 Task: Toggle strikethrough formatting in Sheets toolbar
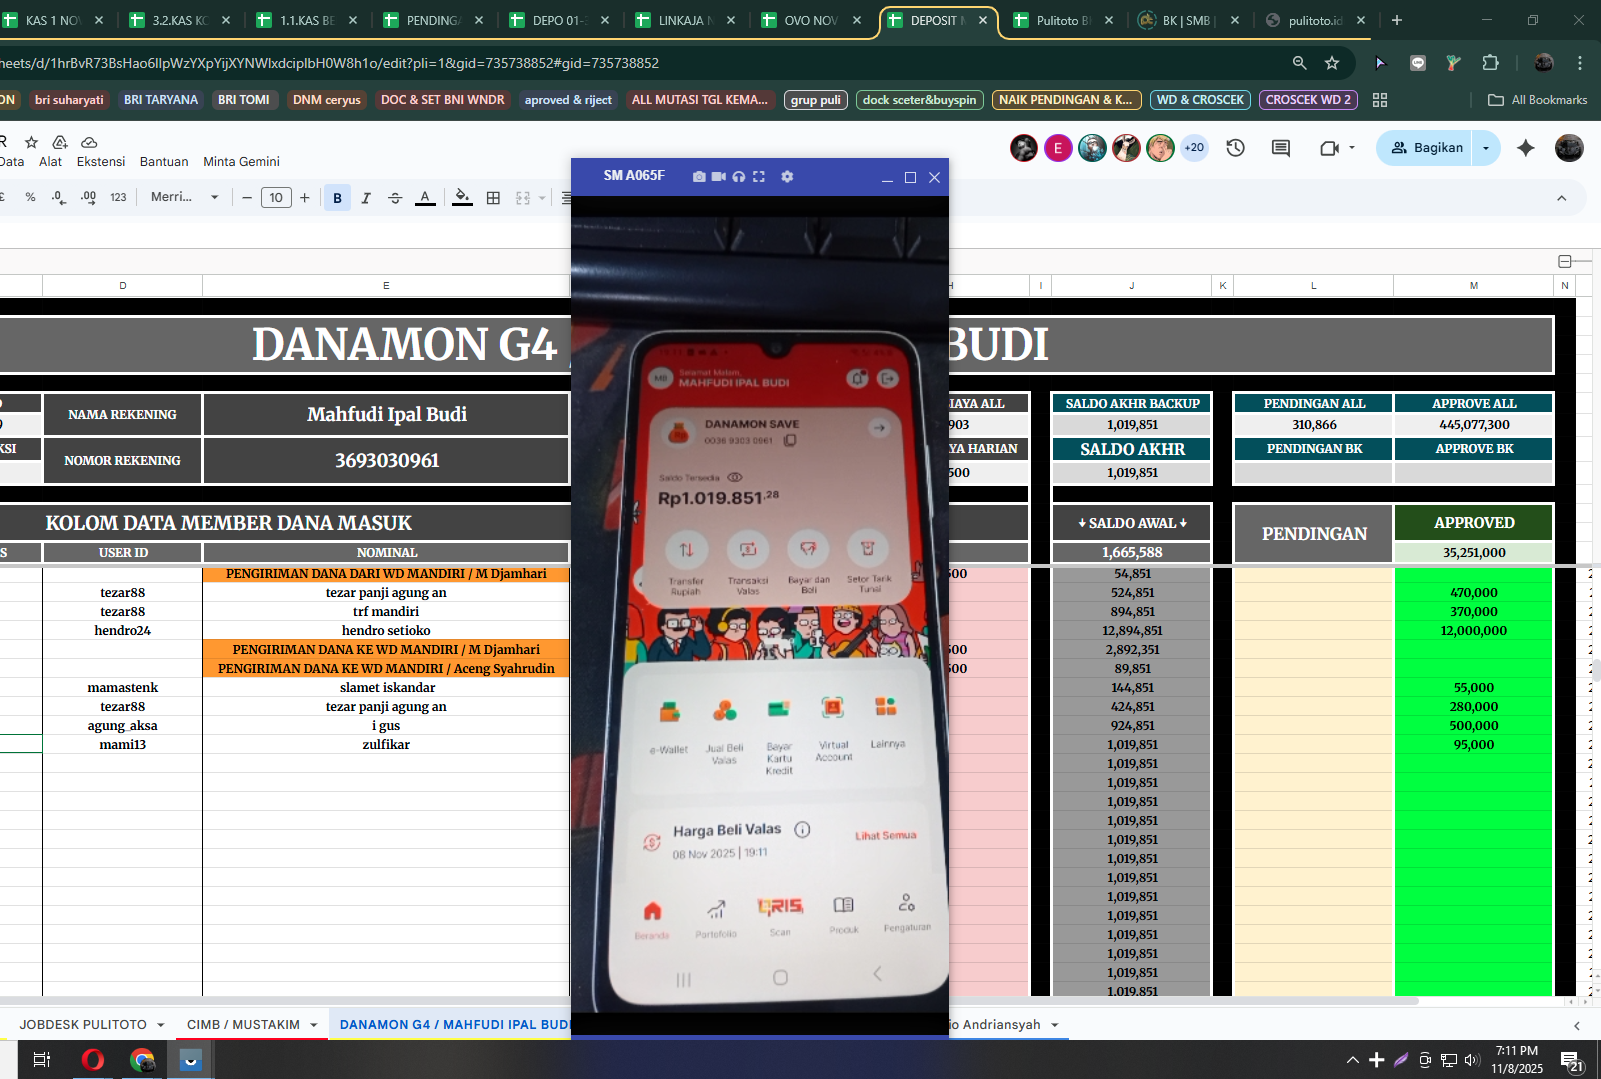click(395, 198)
